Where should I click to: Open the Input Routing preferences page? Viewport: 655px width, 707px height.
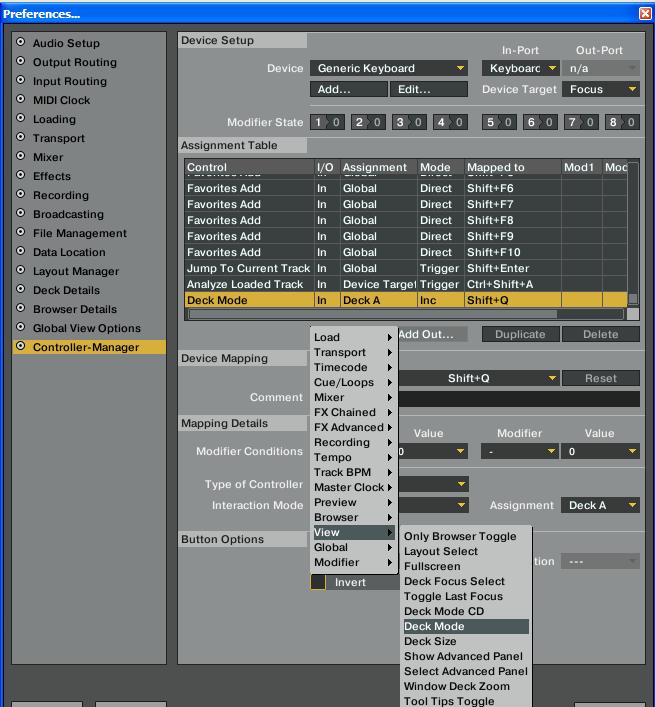click(69, 81)
